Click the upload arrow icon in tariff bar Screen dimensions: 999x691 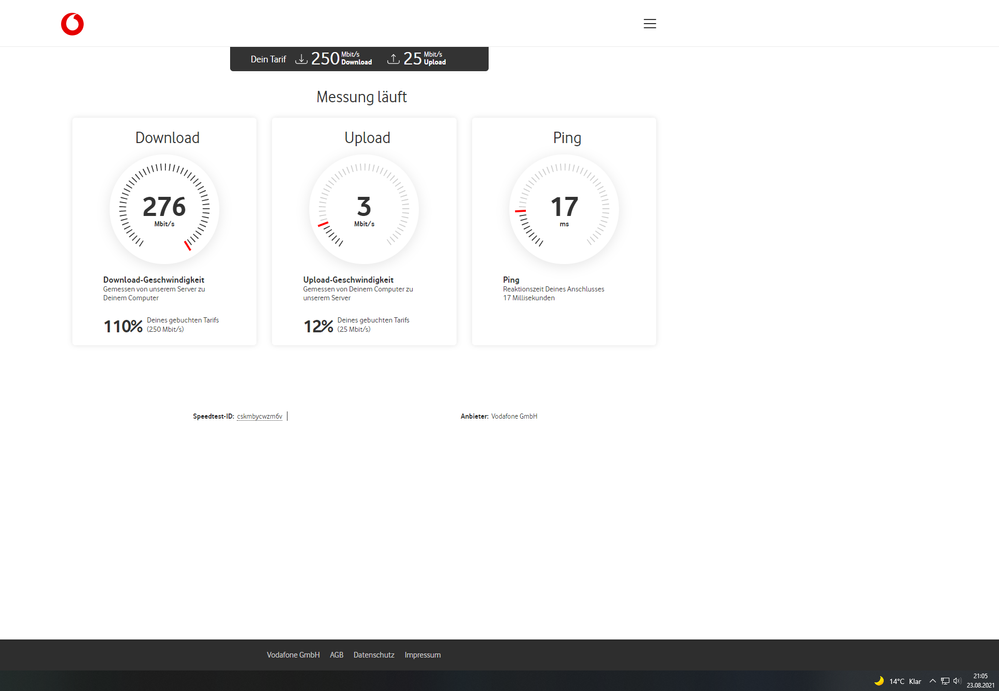tap(394, 59)
